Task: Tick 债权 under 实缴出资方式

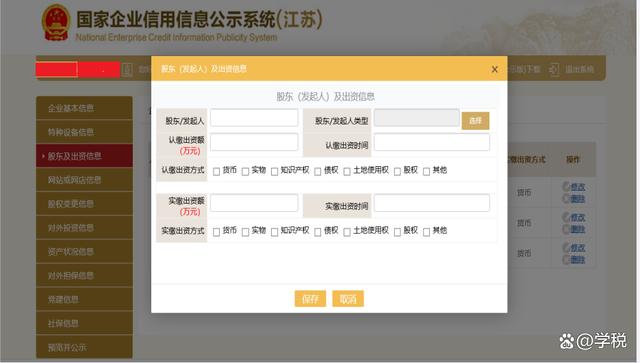Action: pos(318,232)
